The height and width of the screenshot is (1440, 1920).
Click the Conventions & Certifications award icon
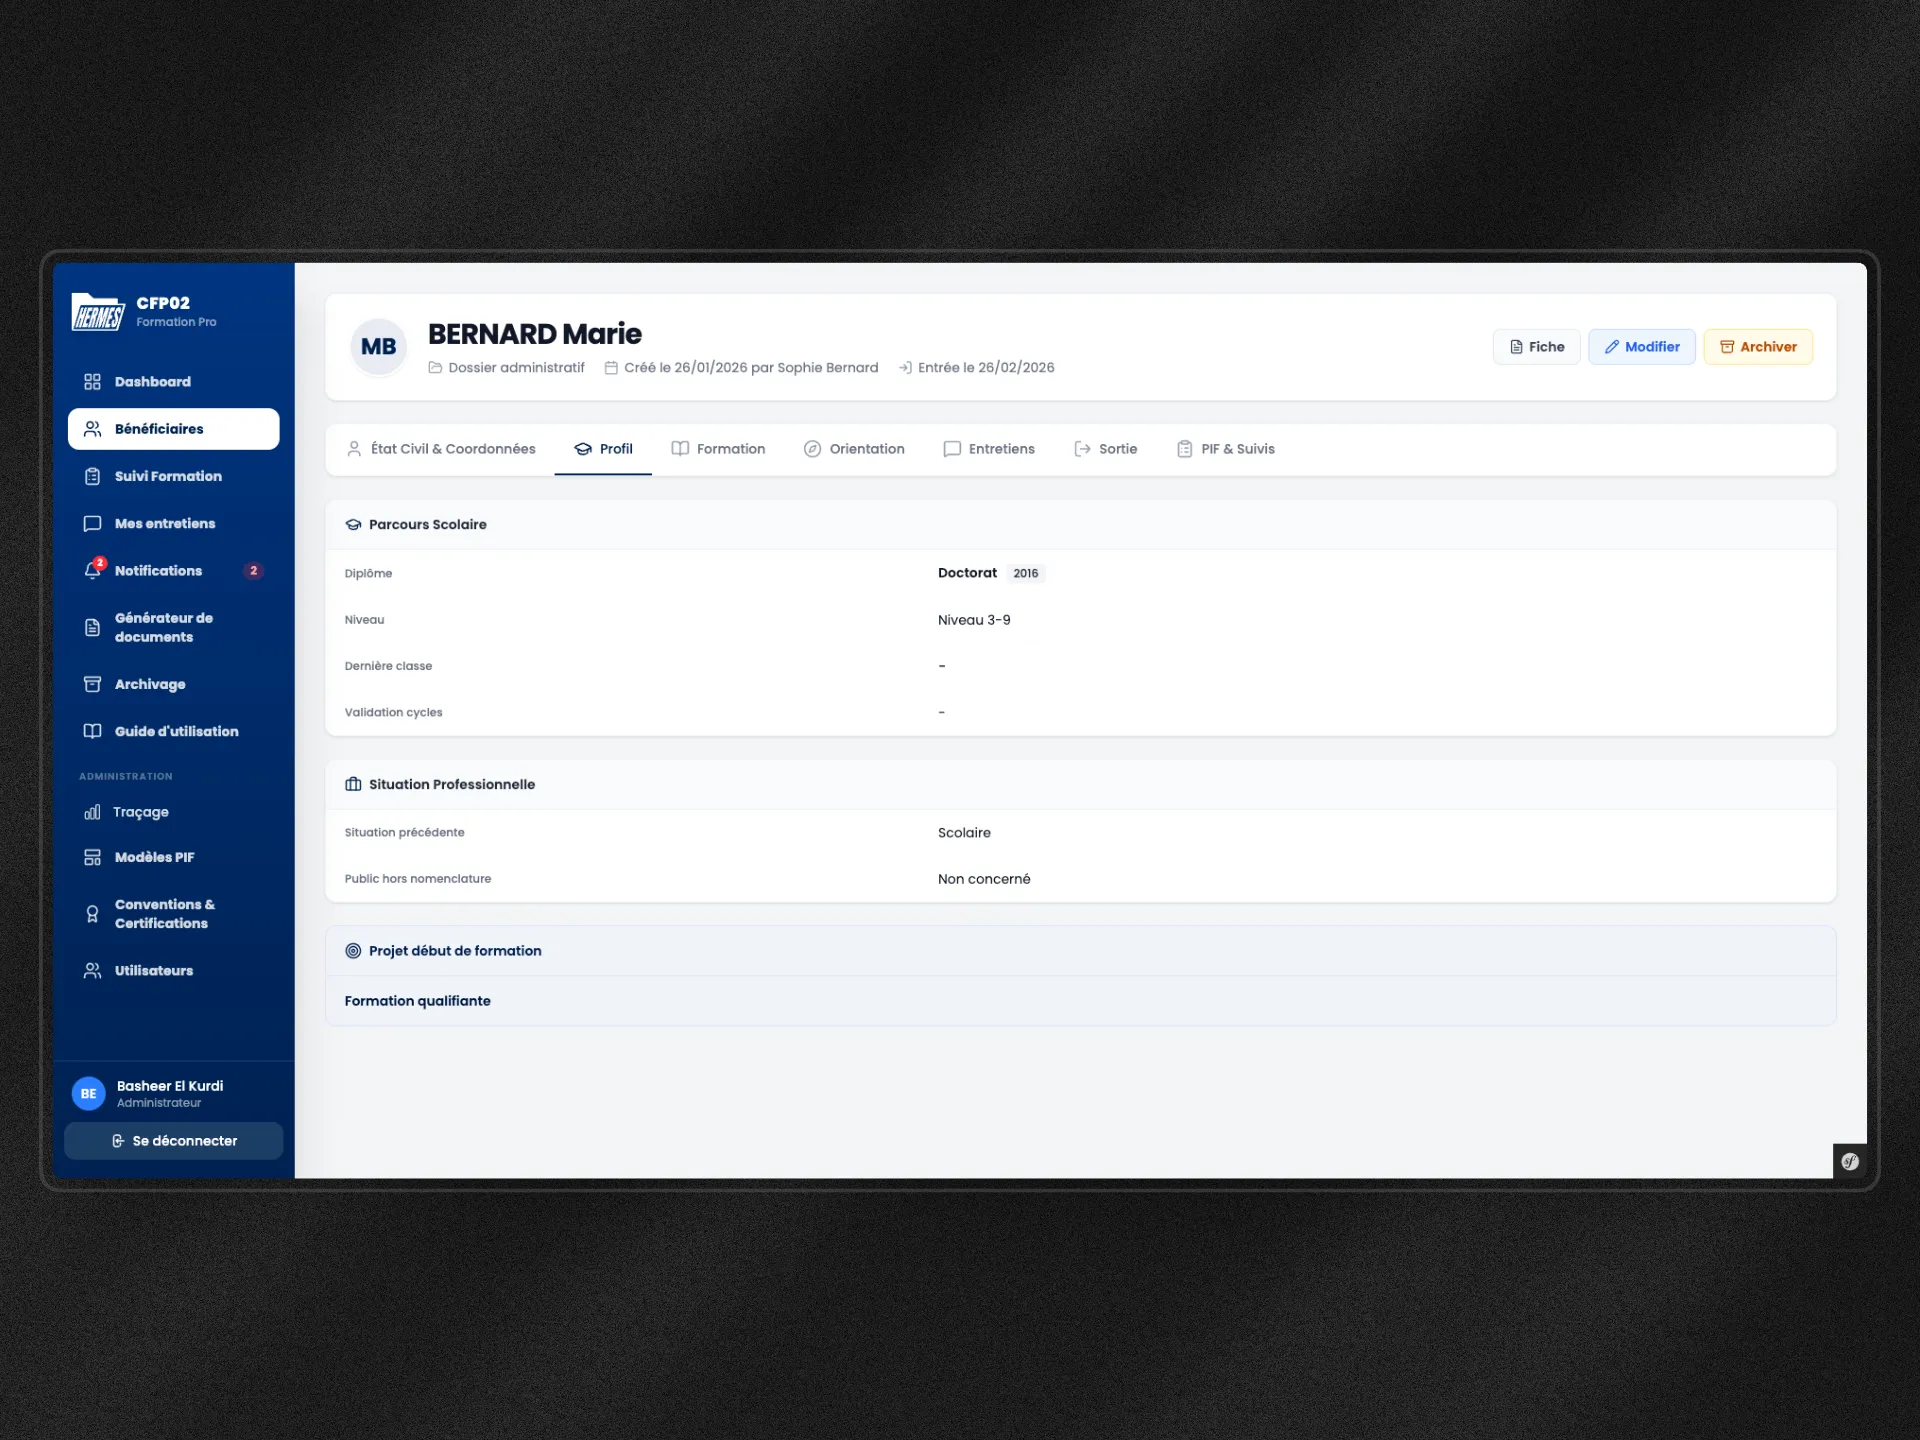click(x=92, y=914)
